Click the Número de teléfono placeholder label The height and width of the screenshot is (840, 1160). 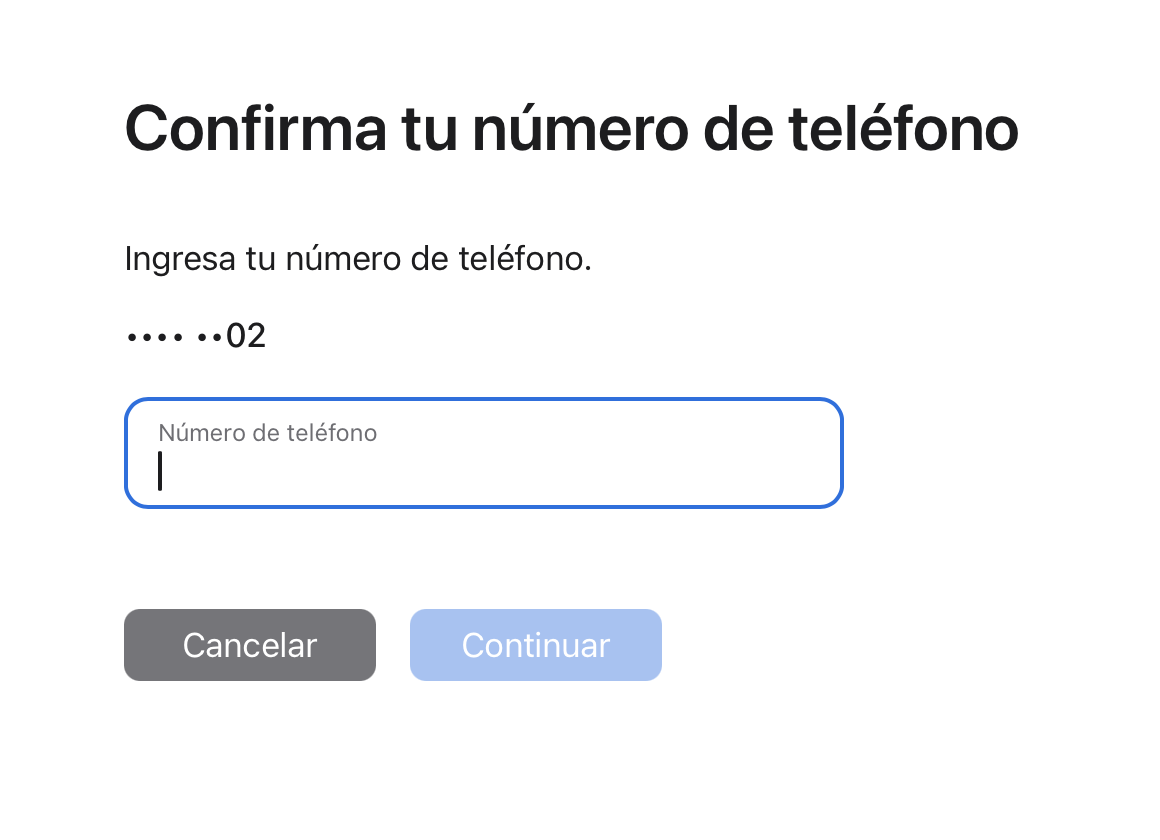267,433
